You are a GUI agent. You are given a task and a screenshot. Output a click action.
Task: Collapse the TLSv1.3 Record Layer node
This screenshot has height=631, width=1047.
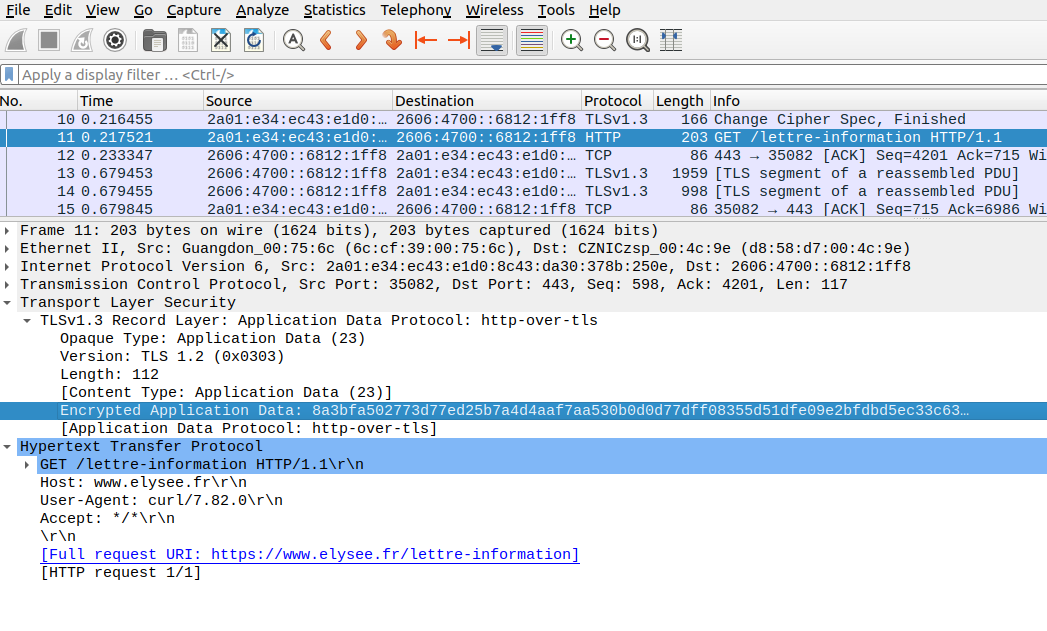coord(27,321)
